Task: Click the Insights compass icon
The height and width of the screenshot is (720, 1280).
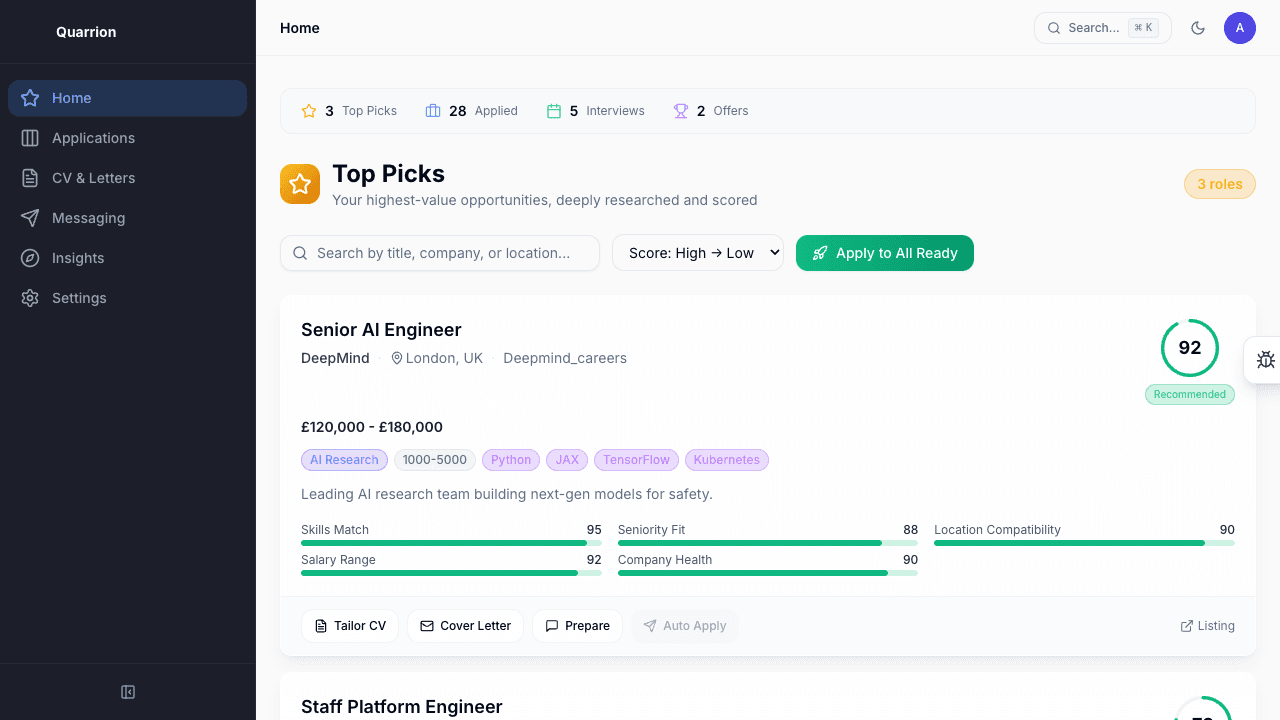Action: pyautogui.click(x=30, y=258)
